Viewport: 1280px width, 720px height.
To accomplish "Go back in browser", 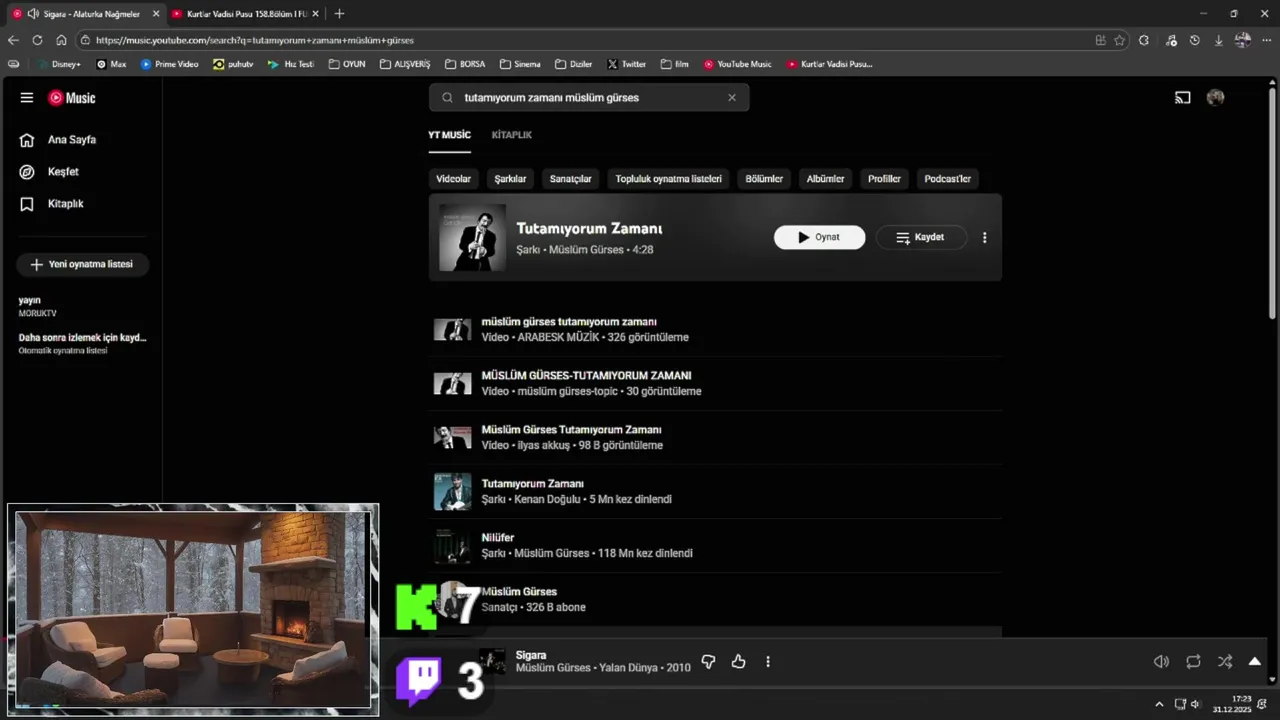I will (x=13, y=40).
